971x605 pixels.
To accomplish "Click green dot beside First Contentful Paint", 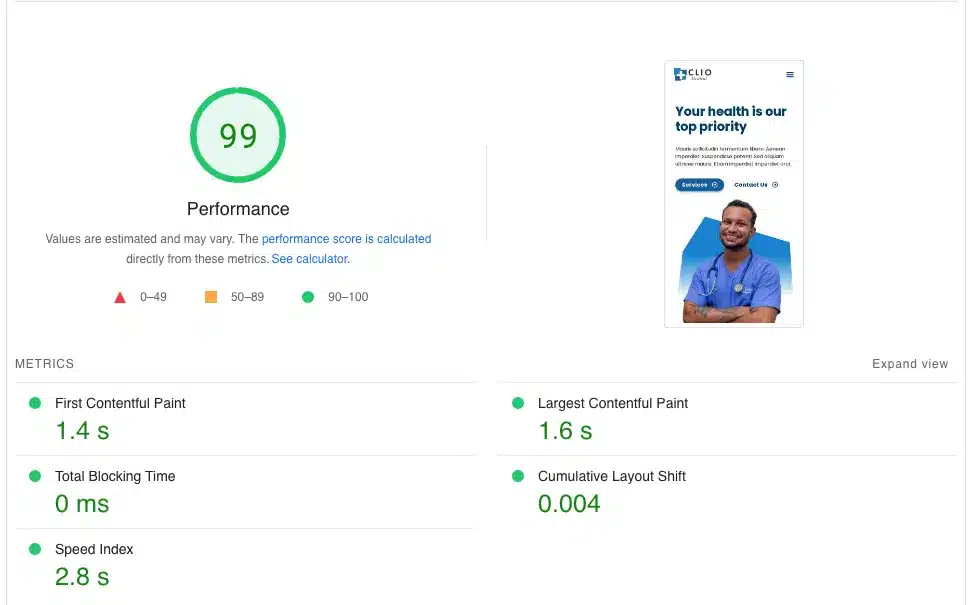I will [x=35, y=403].
